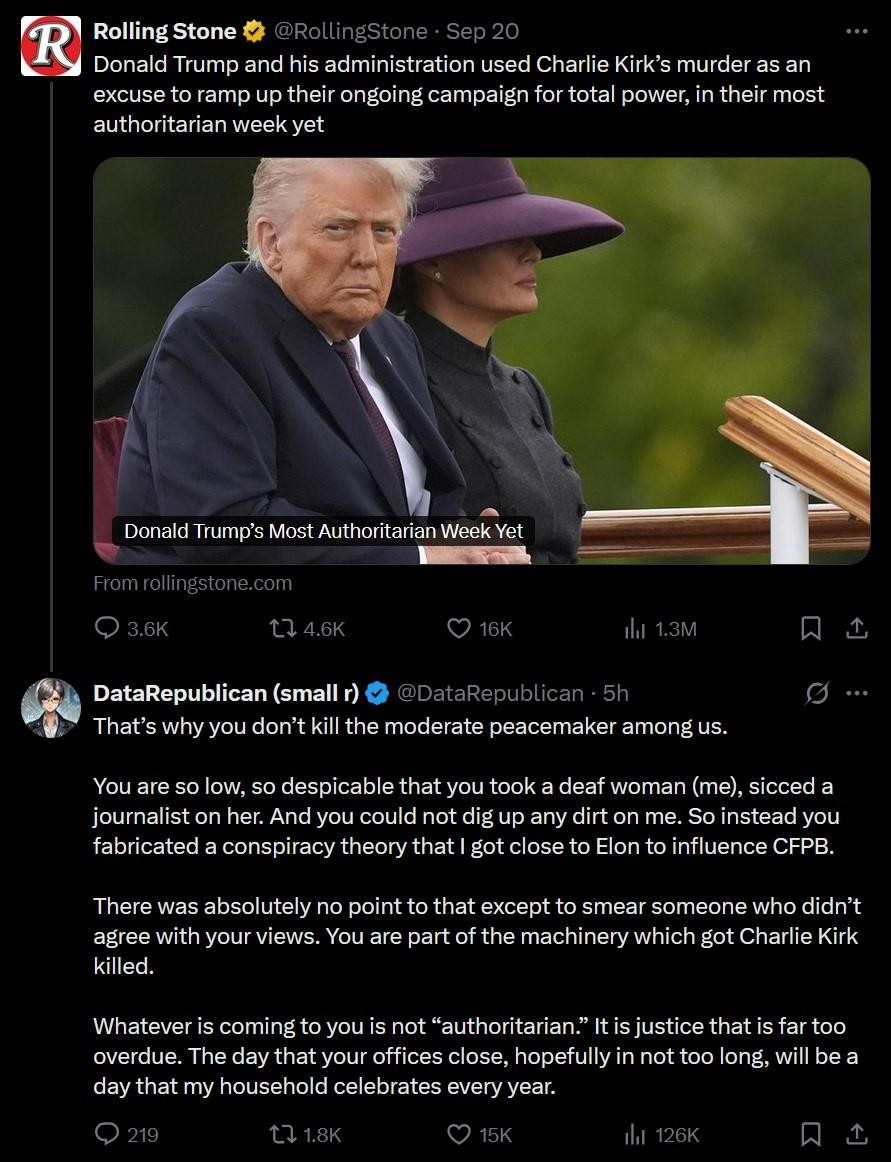The width and height of the screenshot is (891, 1162).
Task: Reply to DataRepublican's post with 219 replies
Action: [127, 1135]
